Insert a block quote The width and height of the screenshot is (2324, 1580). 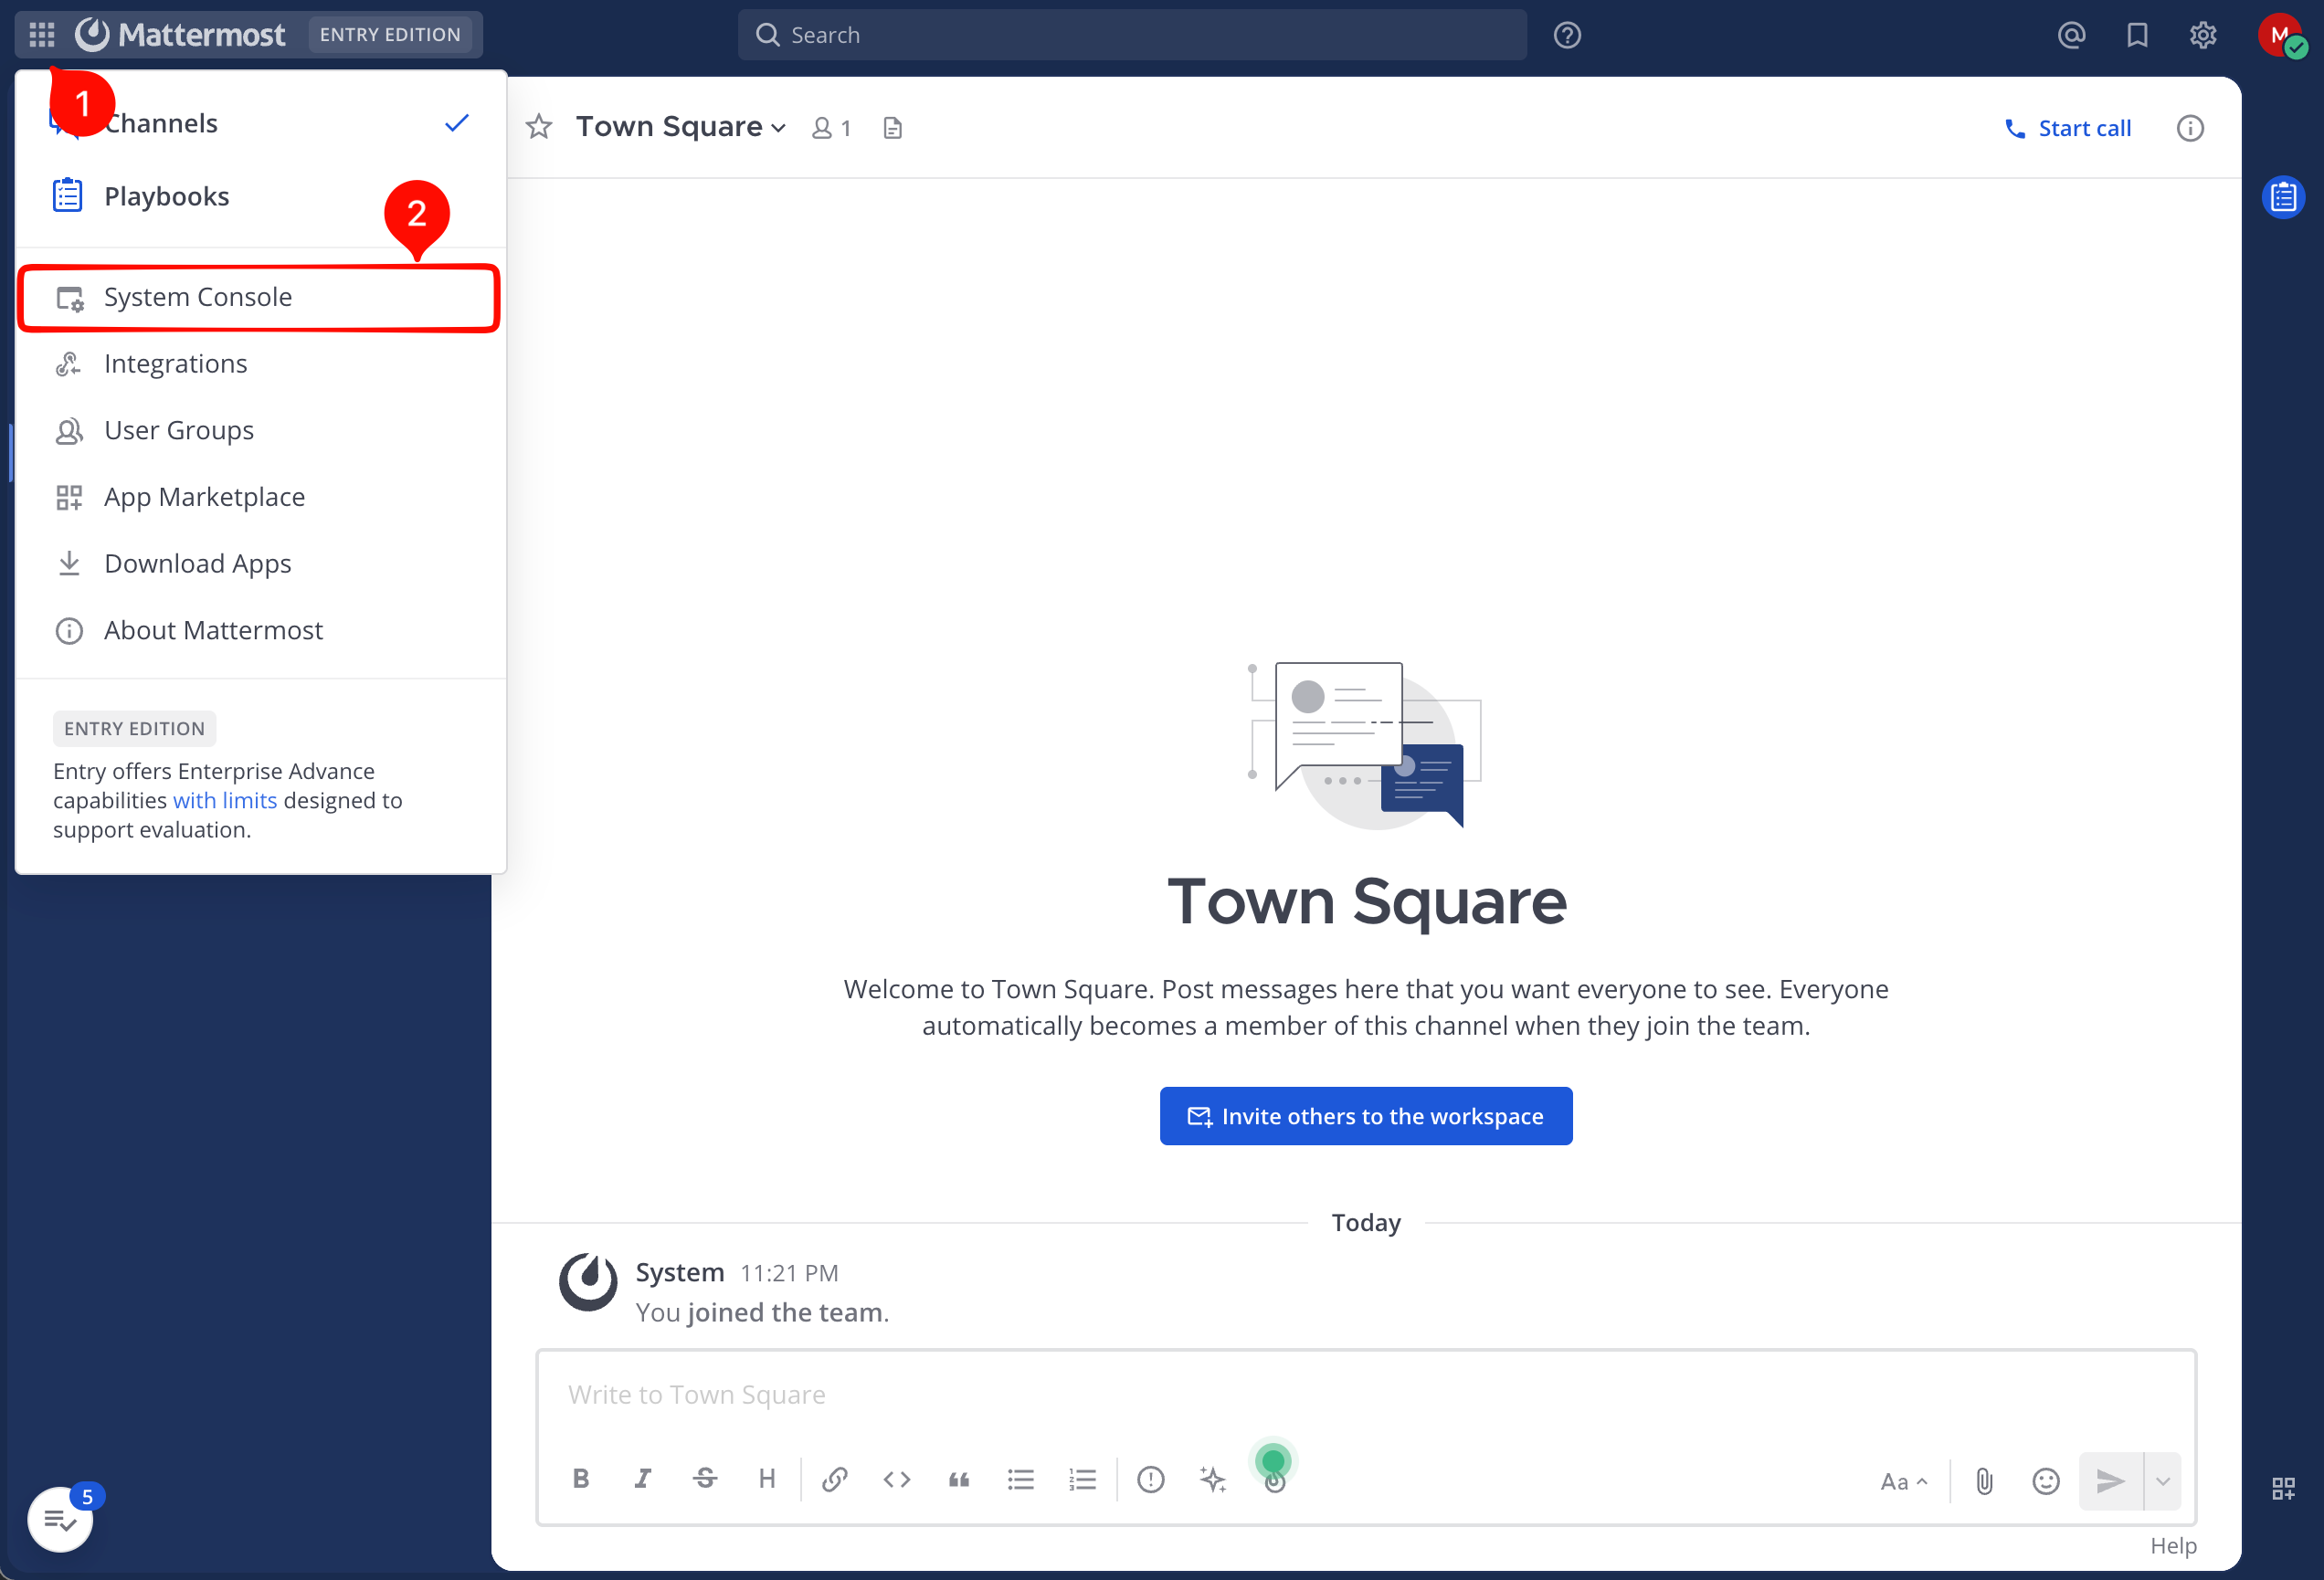coord(959,1479)
